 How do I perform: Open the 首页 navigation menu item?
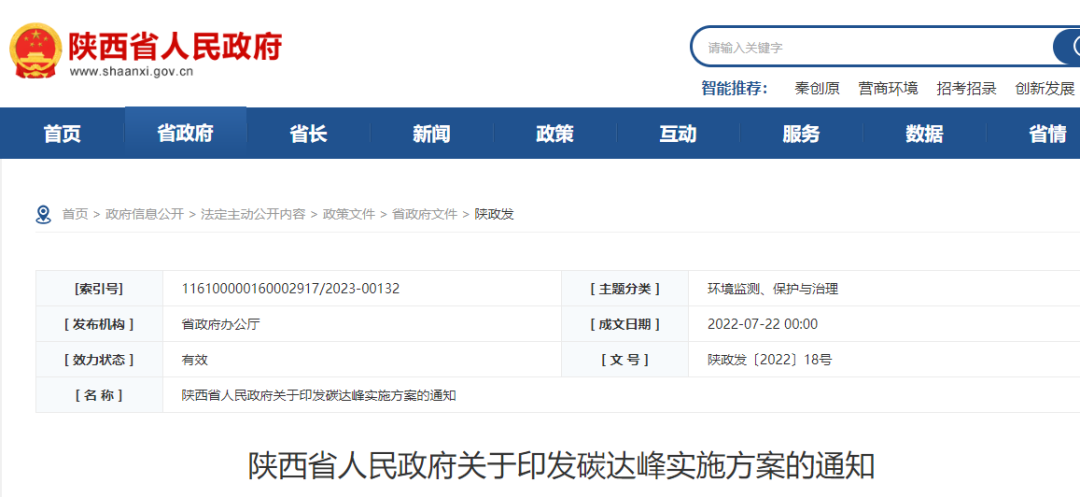click(62, 134)
